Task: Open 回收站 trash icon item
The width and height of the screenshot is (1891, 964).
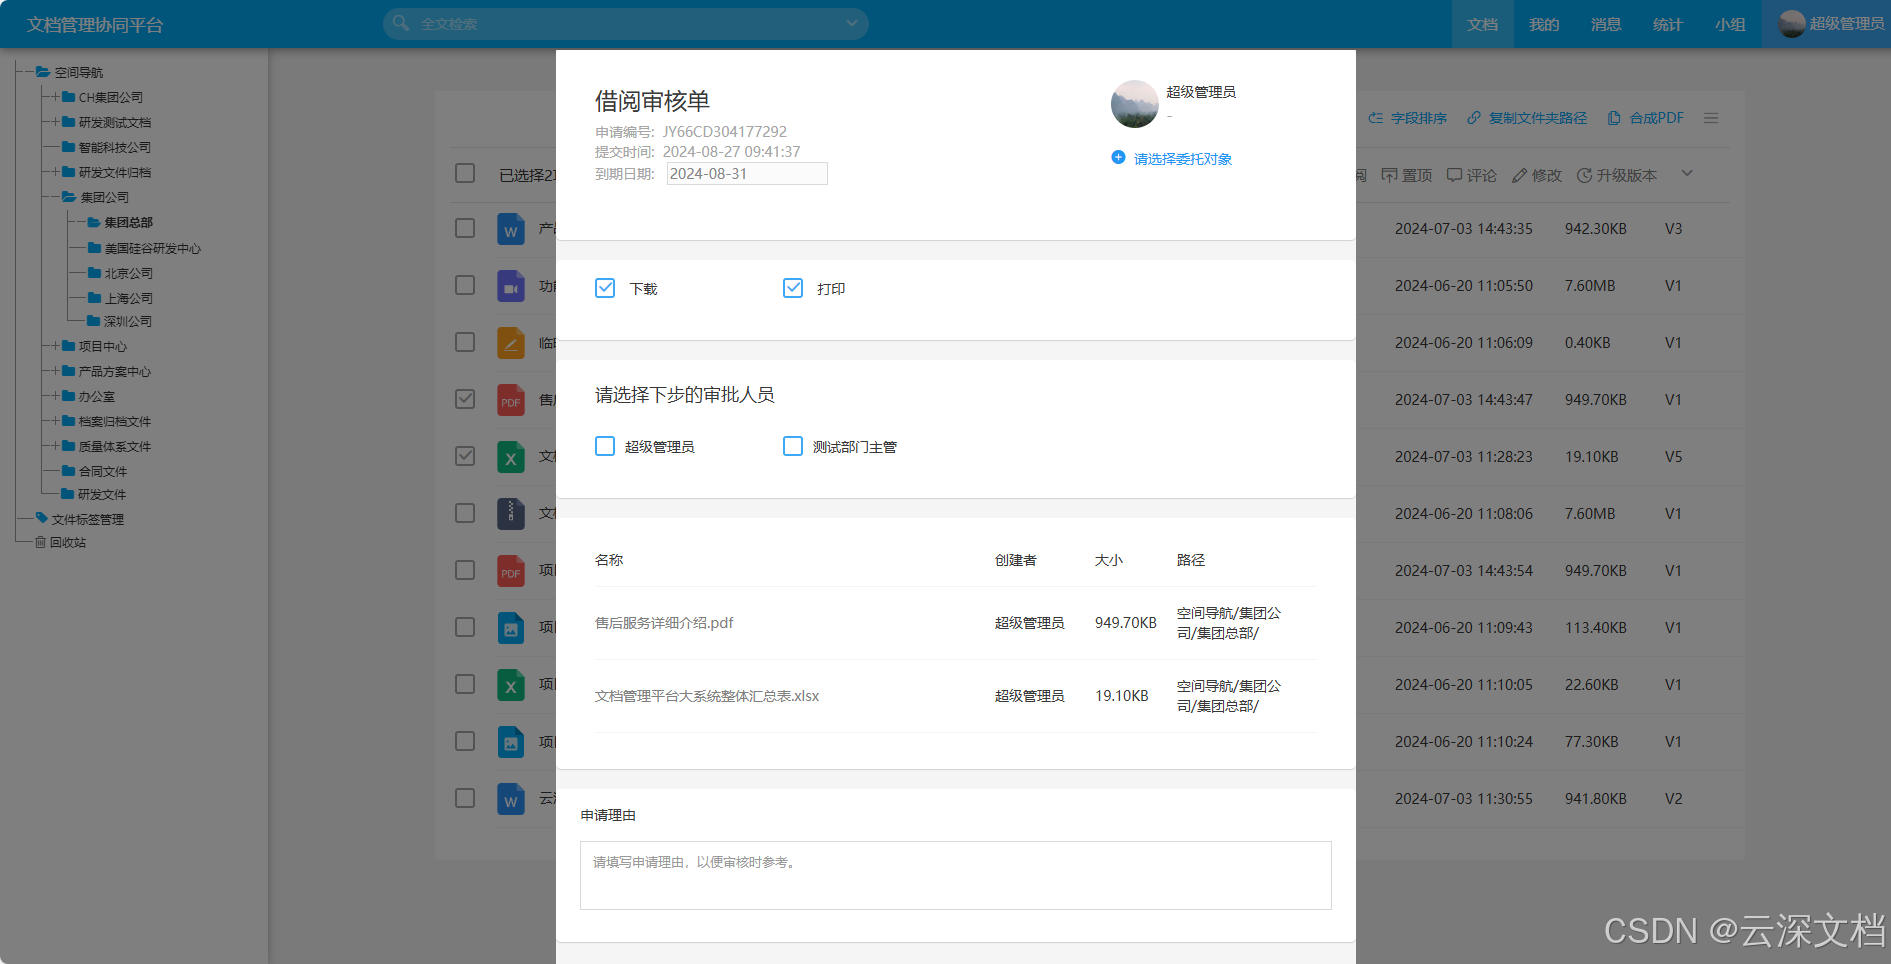Action: (40, 542)
